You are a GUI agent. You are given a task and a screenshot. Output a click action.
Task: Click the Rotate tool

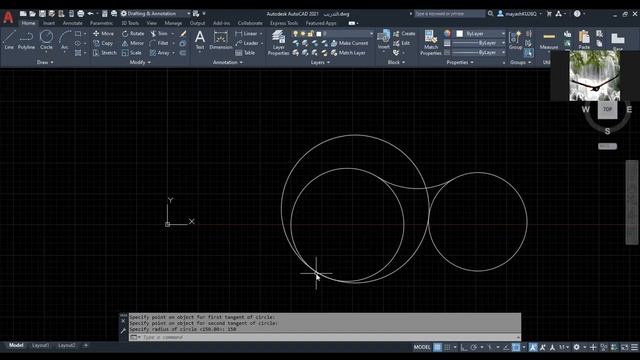click(133, 33)
